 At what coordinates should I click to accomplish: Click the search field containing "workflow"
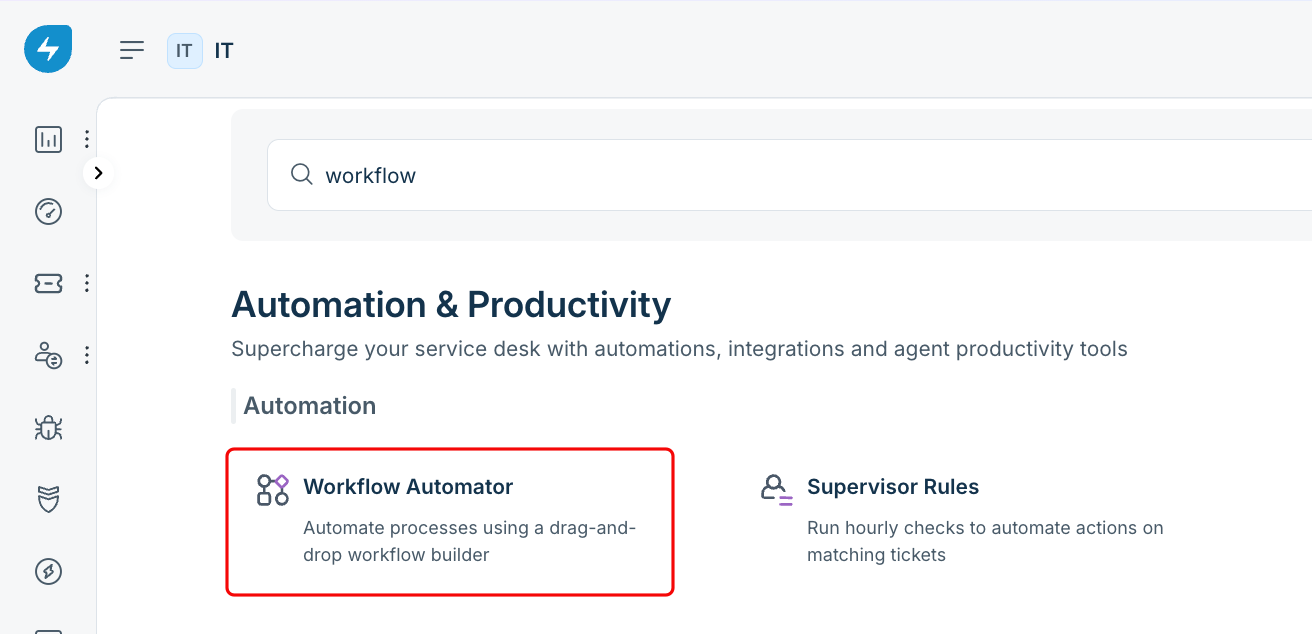point(789,175)
